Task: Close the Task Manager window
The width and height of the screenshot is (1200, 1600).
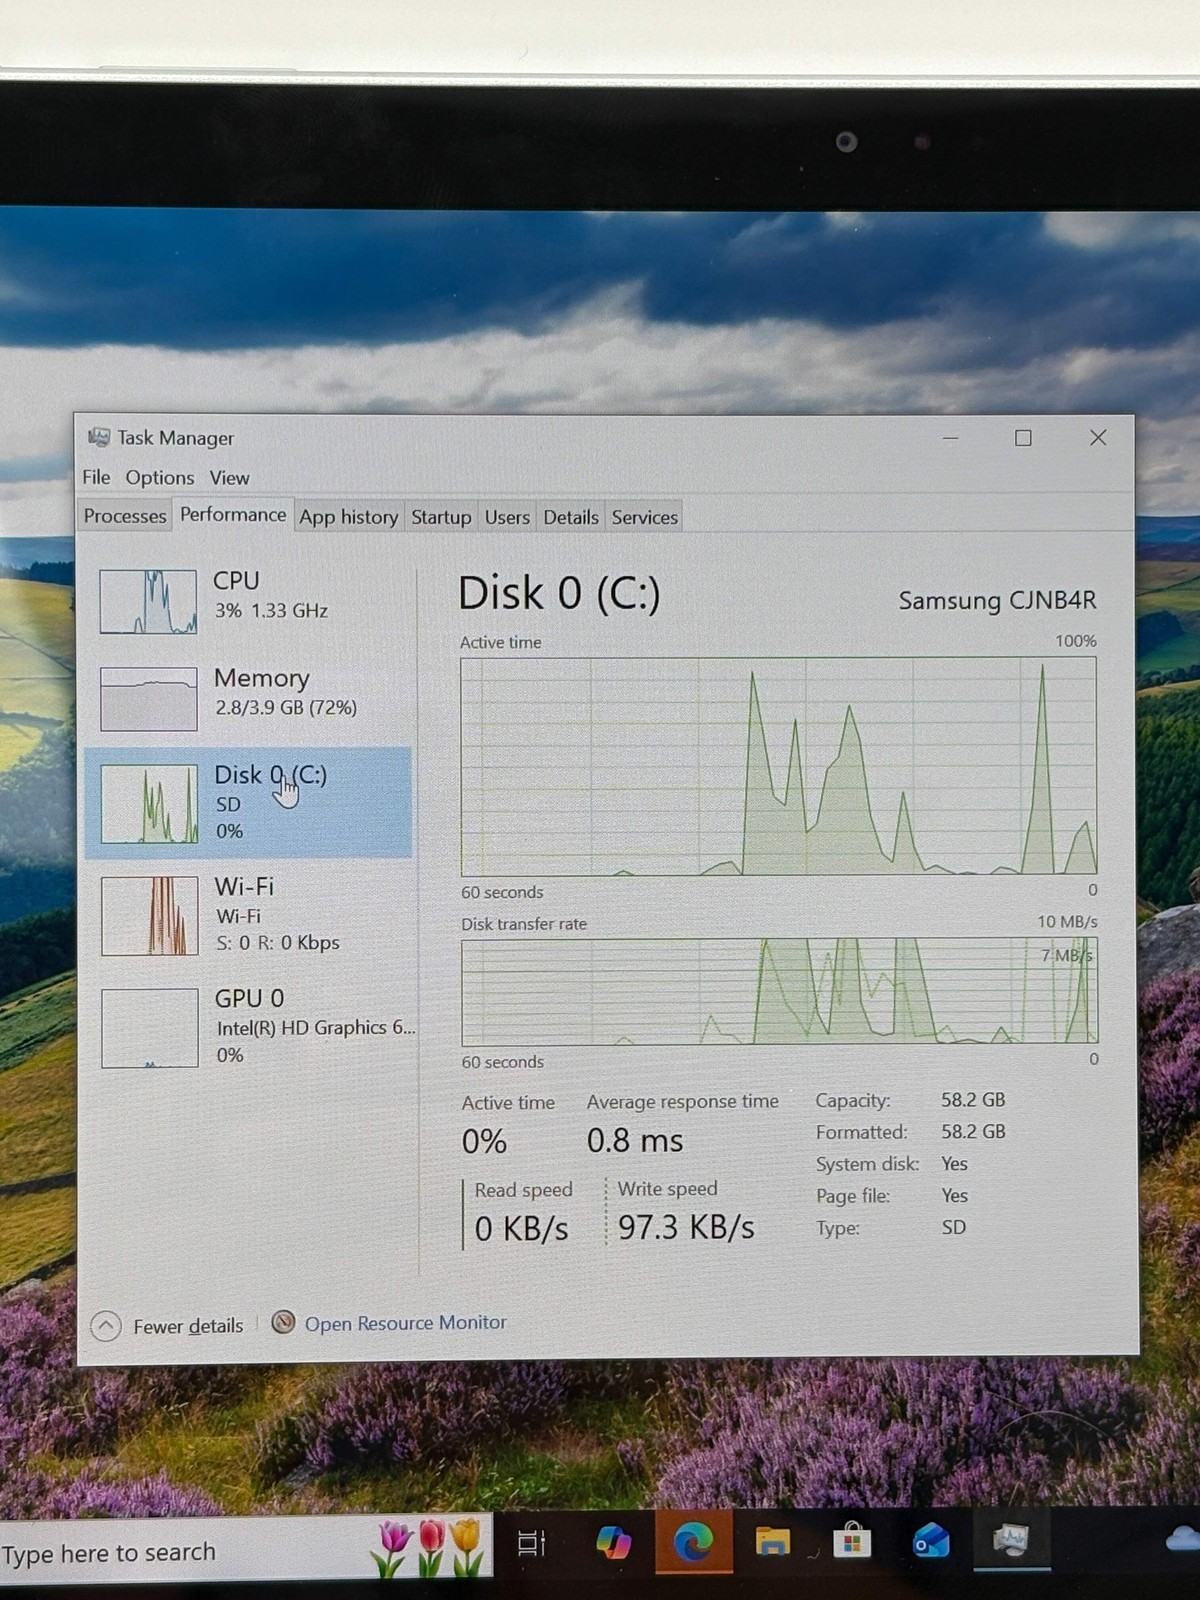Action: click(1098, 438)
